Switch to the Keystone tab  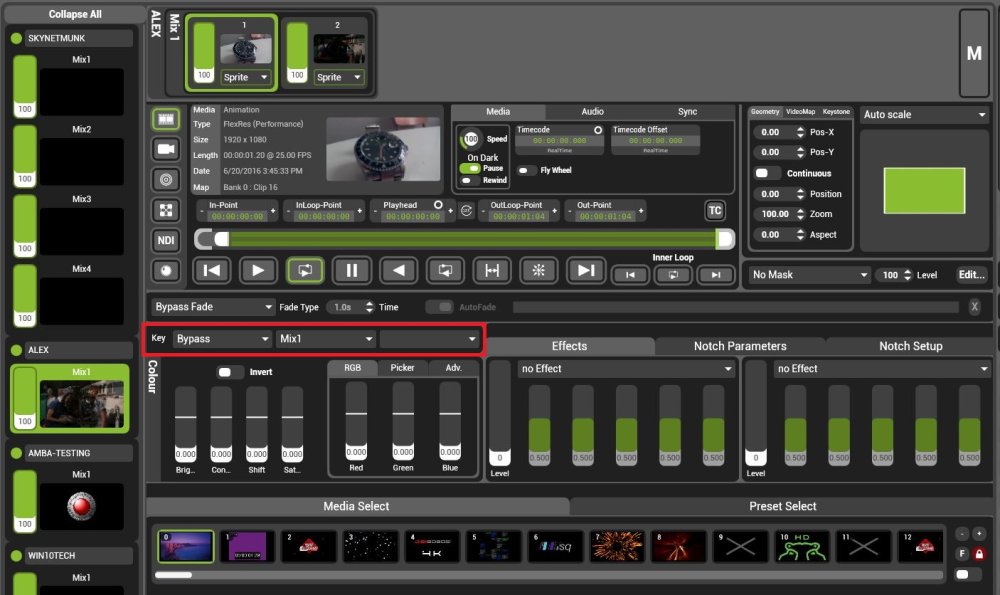pos(836,112)
